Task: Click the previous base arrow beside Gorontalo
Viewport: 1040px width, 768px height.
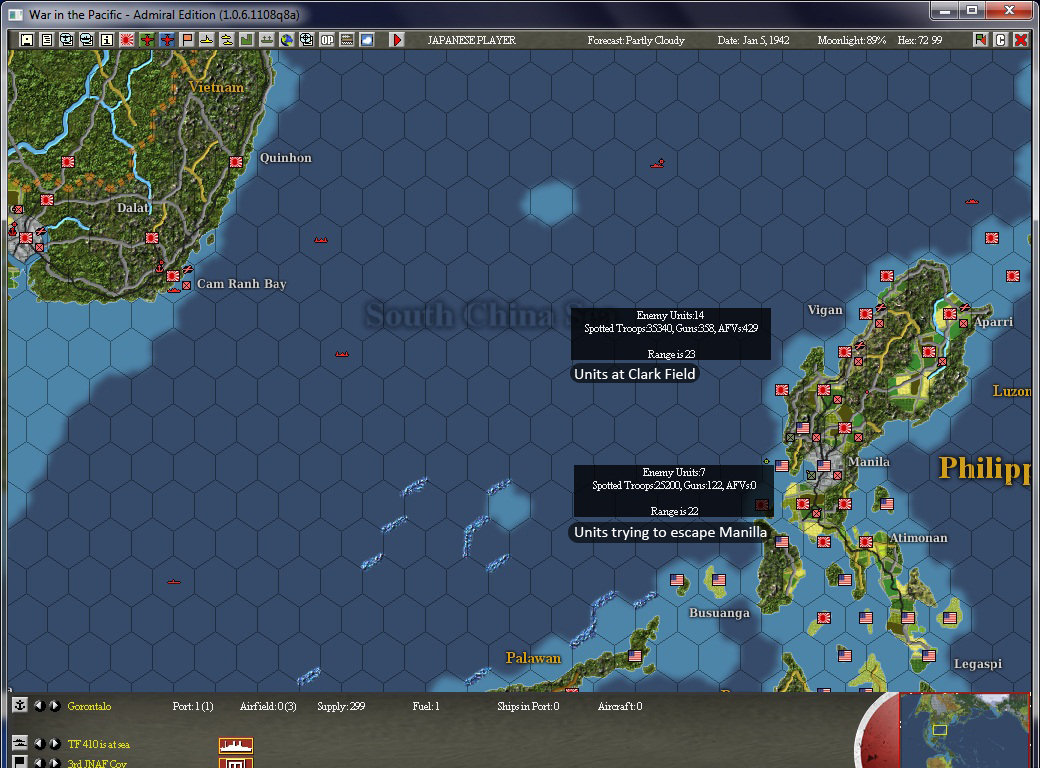Action: tap(39, 706)
